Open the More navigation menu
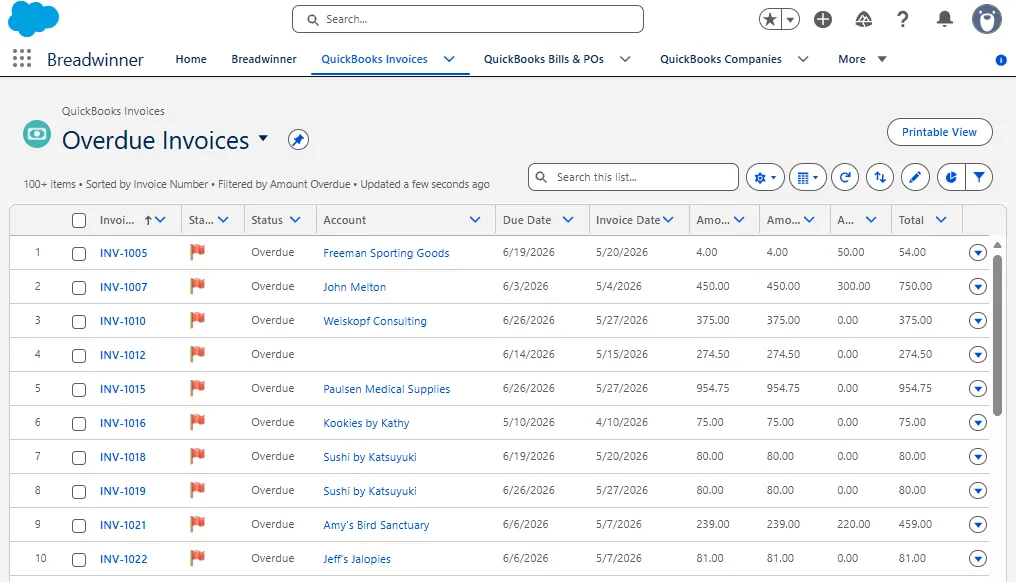Screen dimensions: 1016x582 click(x=862, y=59)
